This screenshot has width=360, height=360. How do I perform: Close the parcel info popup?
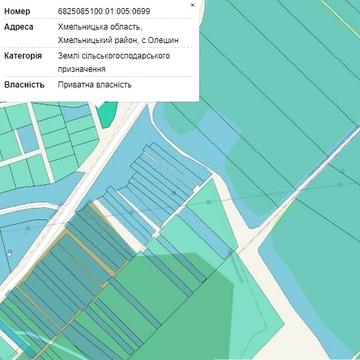[x=192, y=5]
